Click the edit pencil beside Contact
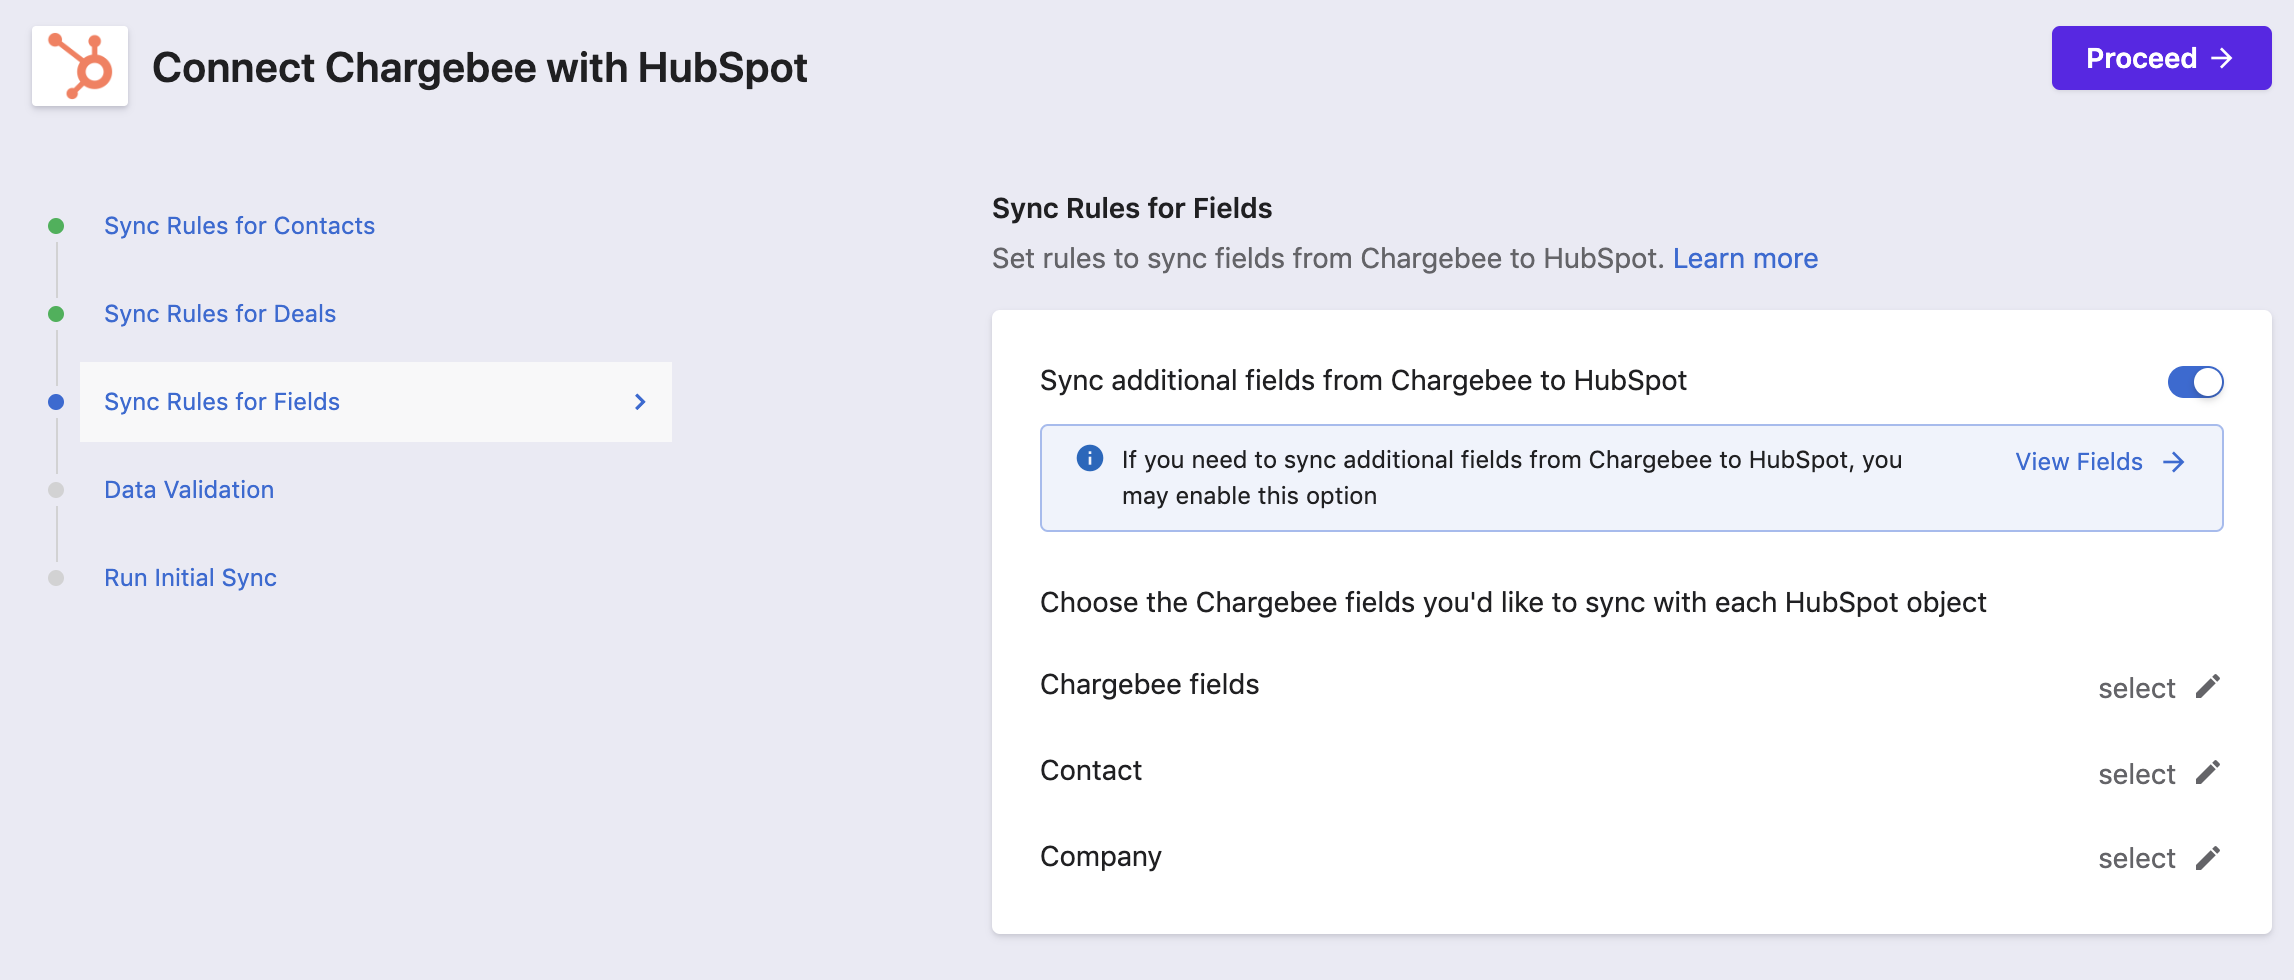The image size is (2294, 980). click(x=2208, y=773)
